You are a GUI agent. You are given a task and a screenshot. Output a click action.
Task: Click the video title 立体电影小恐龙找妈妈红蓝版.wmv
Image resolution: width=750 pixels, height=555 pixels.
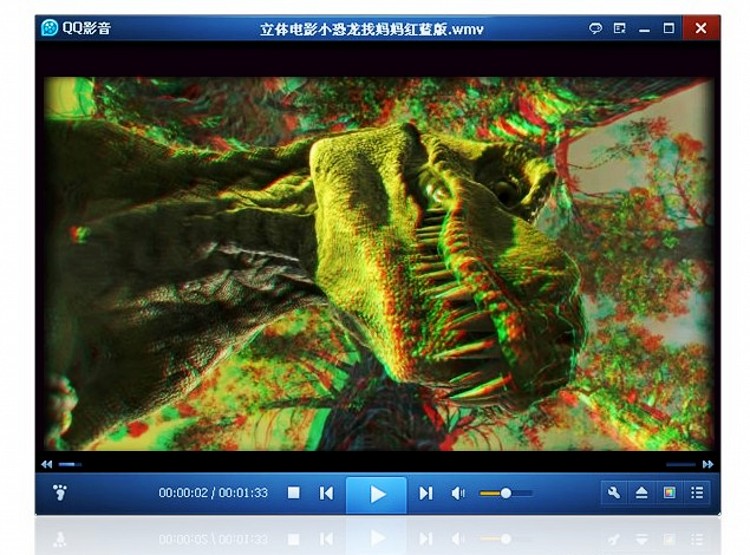(372, 29)
